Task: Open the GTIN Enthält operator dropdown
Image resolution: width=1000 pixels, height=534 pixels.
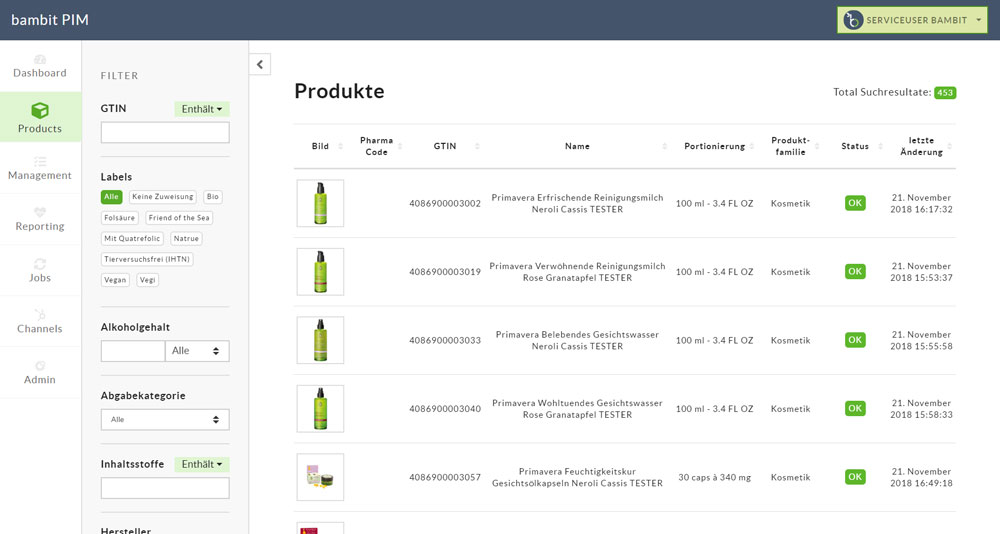Action: [202, 109]
